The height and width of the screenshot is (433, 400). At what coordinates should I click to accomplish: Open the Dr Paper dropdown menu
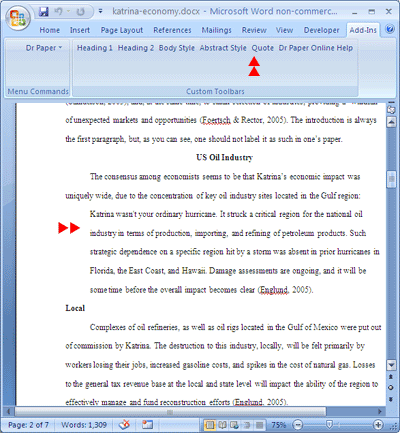(44, 48)
